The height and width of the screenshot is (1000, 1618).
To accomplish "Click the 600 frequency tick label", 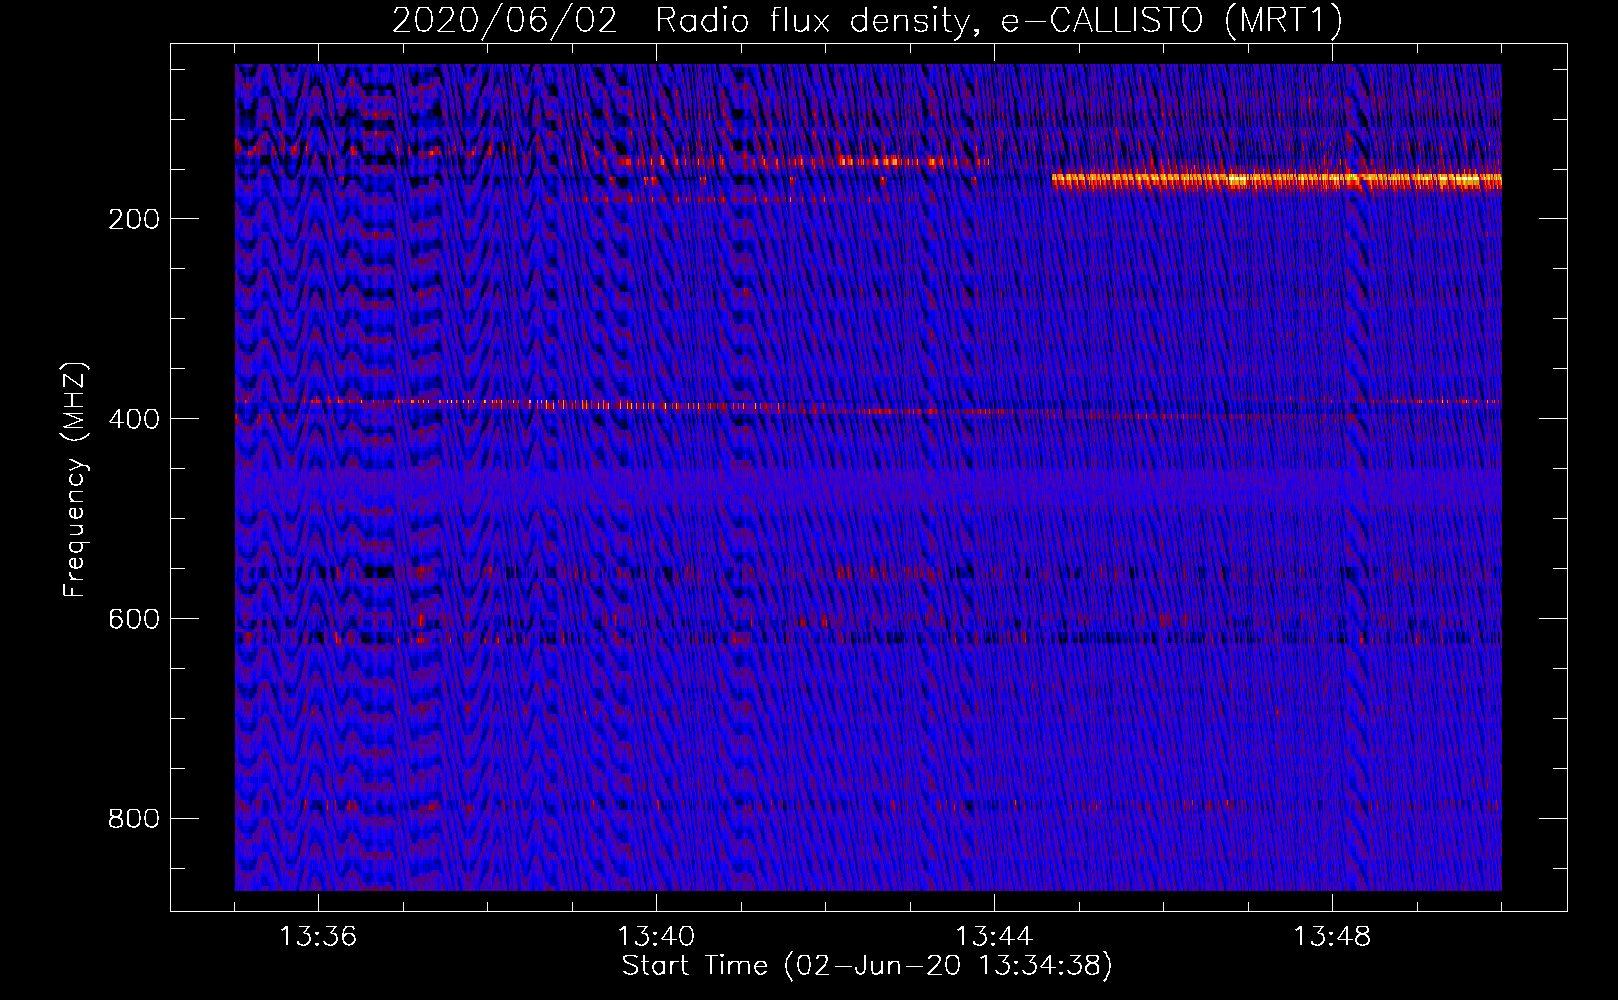I will [x=134, y=619].
